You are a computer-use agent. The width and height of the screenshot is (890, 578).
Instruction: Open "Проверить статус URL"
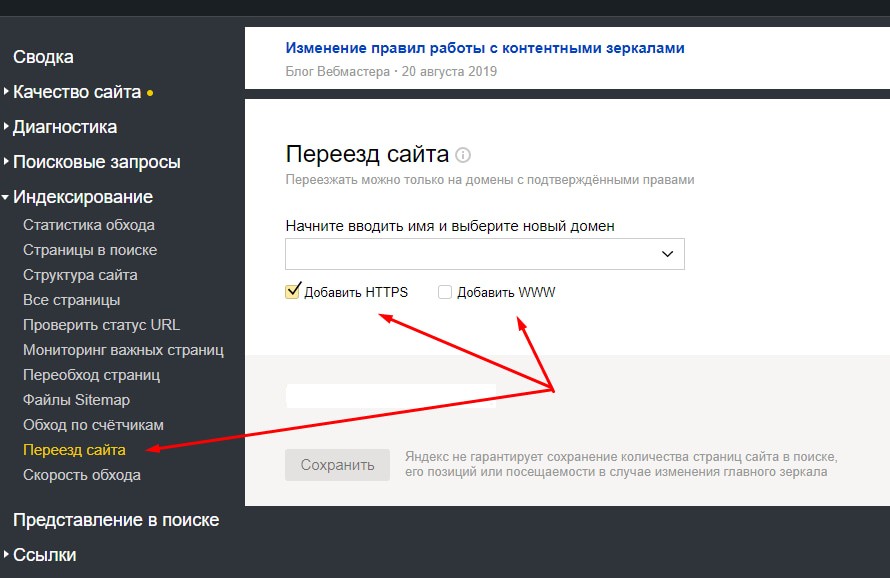click(99, 324)
